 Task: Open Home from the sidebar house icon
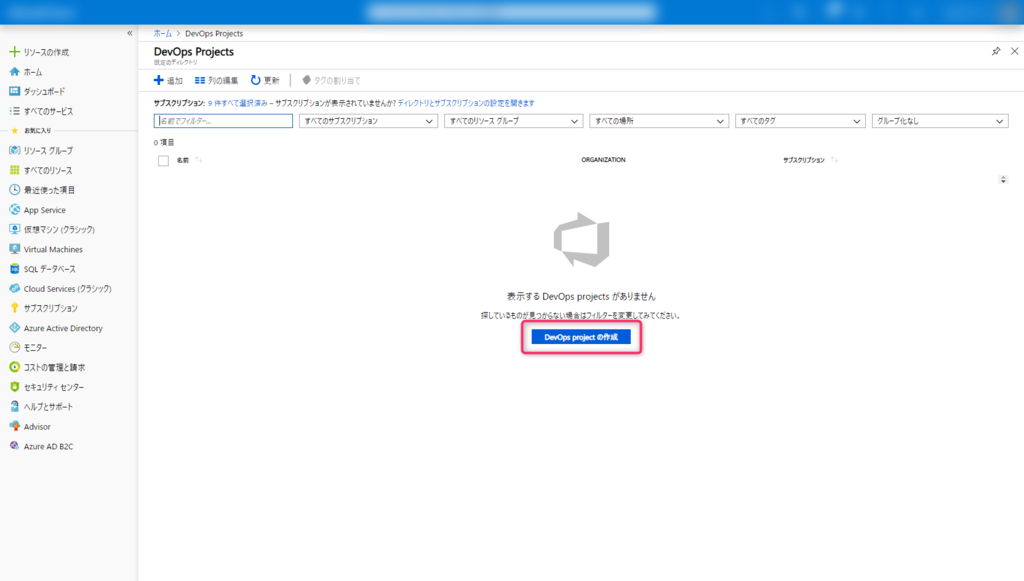[x=14, y=72]
